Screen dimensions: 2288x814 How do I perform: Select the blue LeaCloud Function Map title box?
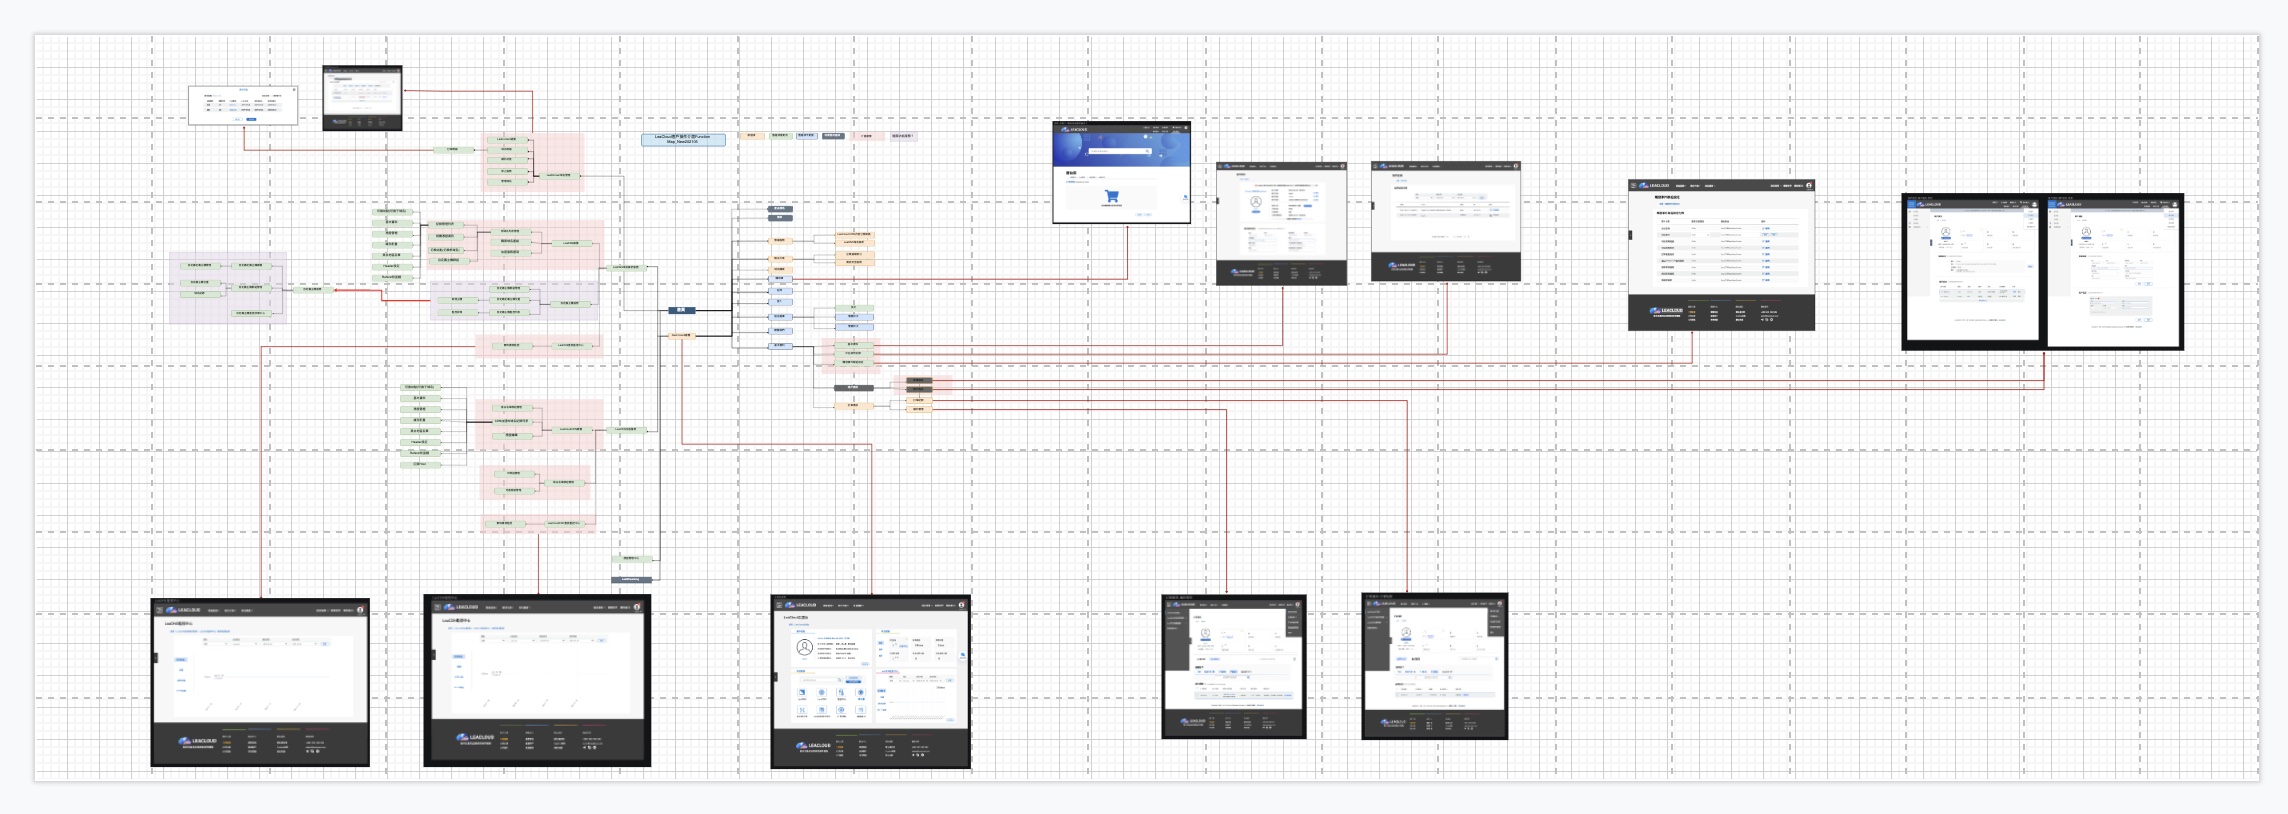click(x=683, y=140)
